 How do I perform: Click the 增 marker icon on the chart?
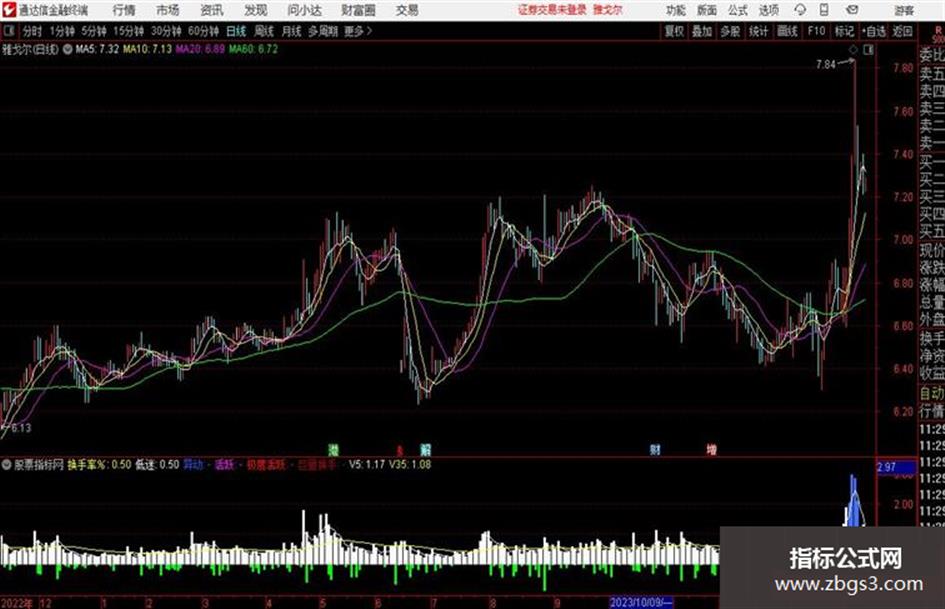point(712,450)
